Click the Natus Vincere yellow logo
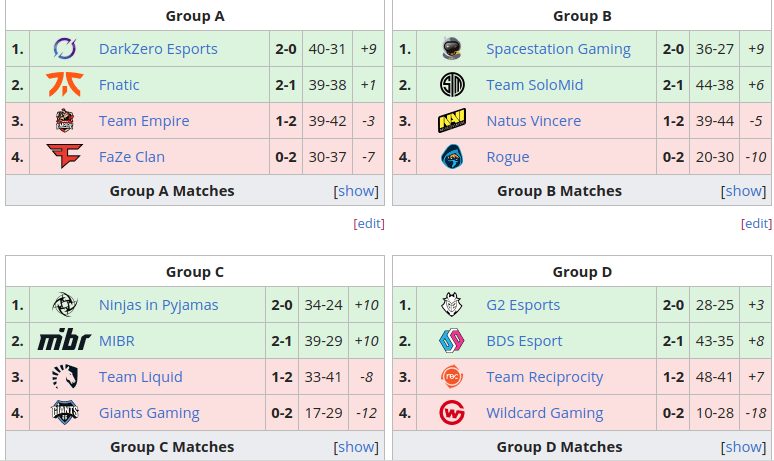Screen dimensions: 774x461 [x=451, y=121]
